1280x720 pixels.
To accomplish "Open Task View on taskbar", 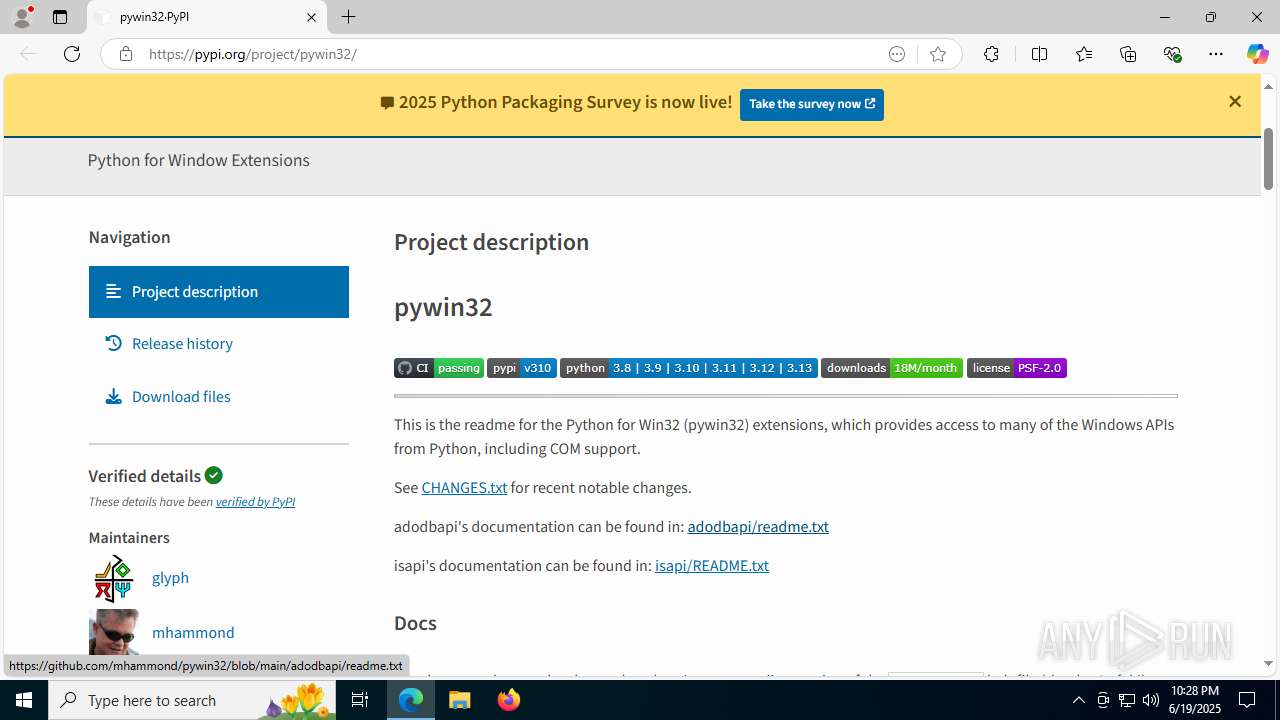I will [x=361, y=700].
